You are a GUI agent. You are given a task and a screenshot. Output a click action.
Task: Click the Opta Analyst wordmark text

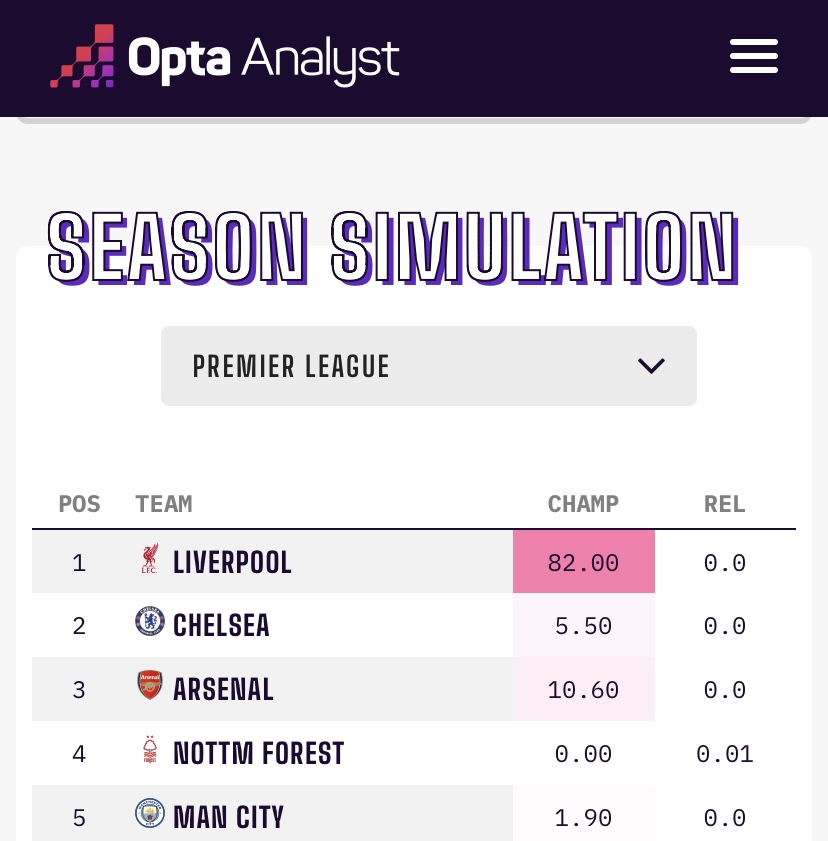263,58
